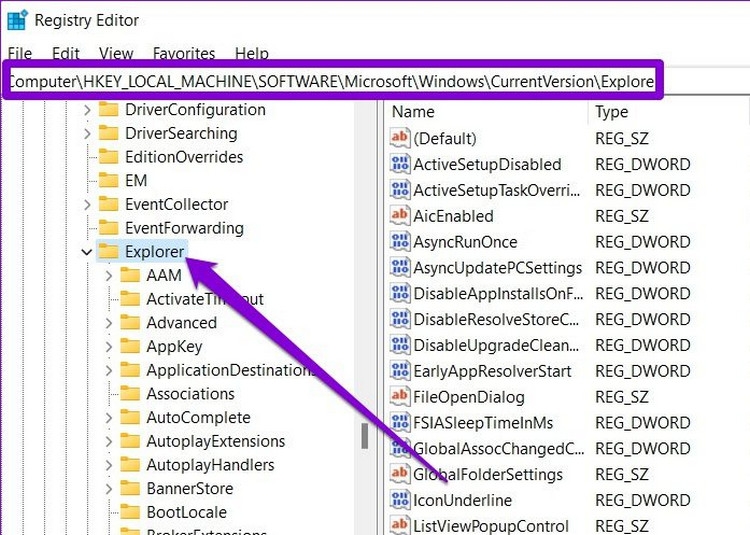Expand the Advanced subkey
750x535 pixels.
click(x=109, y=323)
